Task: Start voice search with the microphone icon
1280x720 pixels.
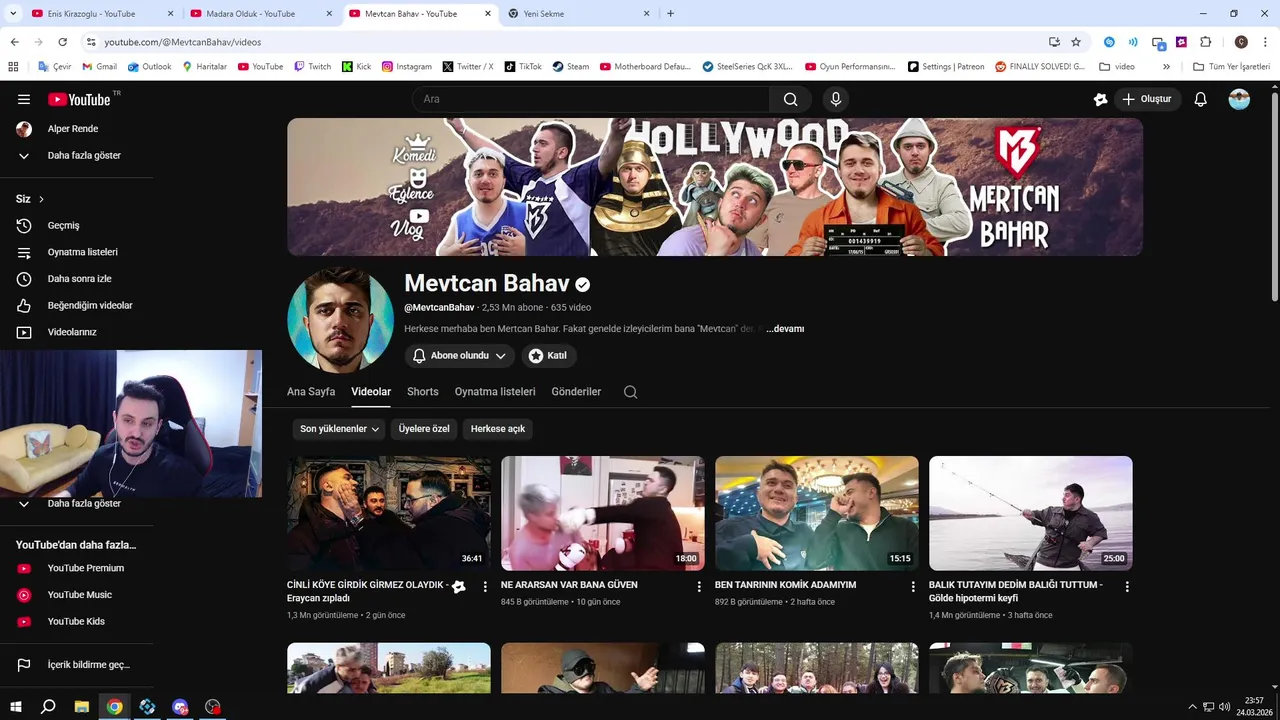Action: click(x=836, y=99)
